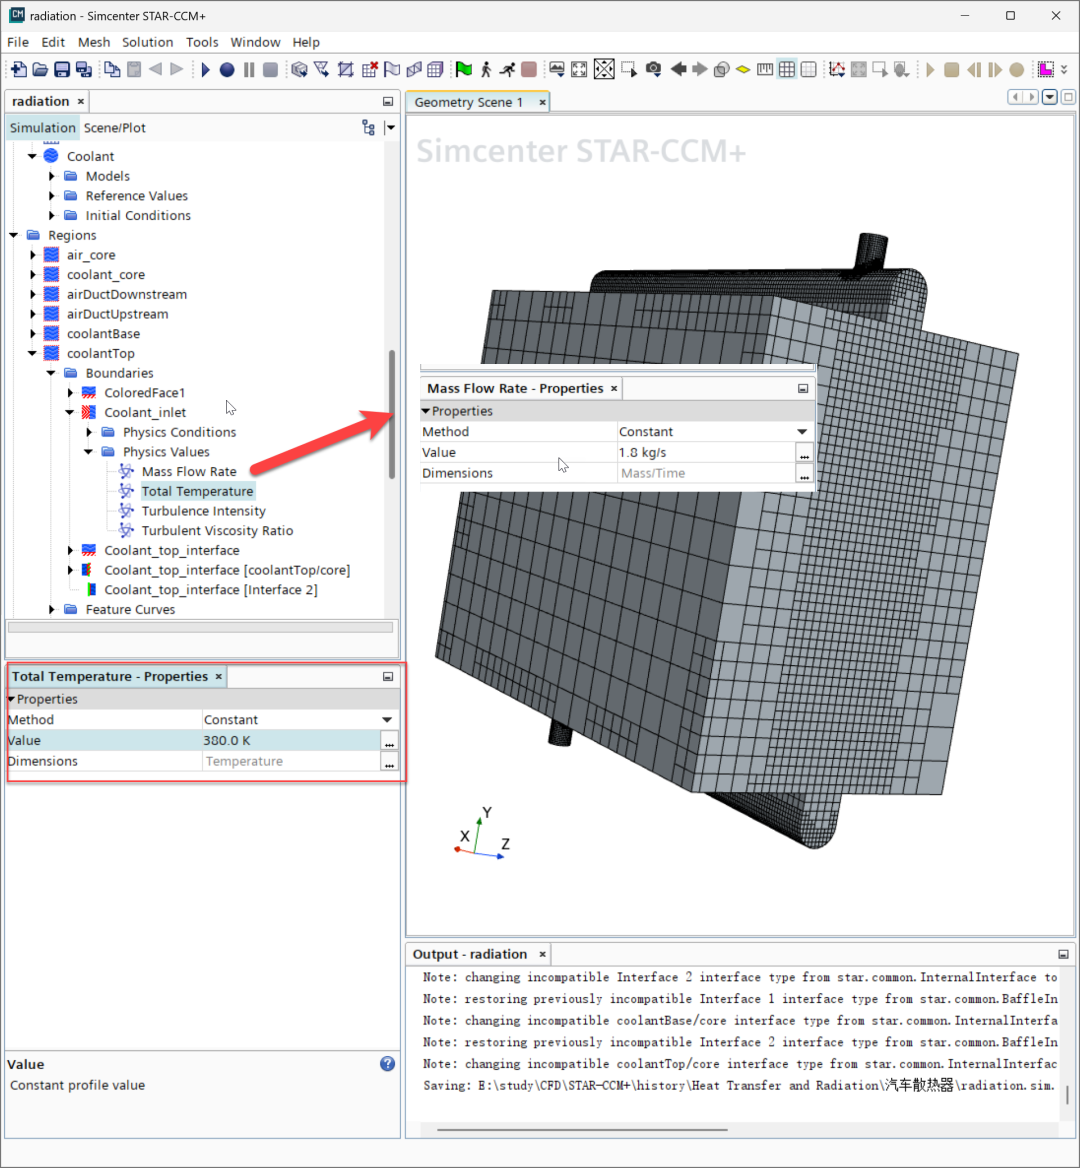Click the Copy icon in toolbar
The width and height of the screenshot is (1080, 1168).
tap(112, 69)
